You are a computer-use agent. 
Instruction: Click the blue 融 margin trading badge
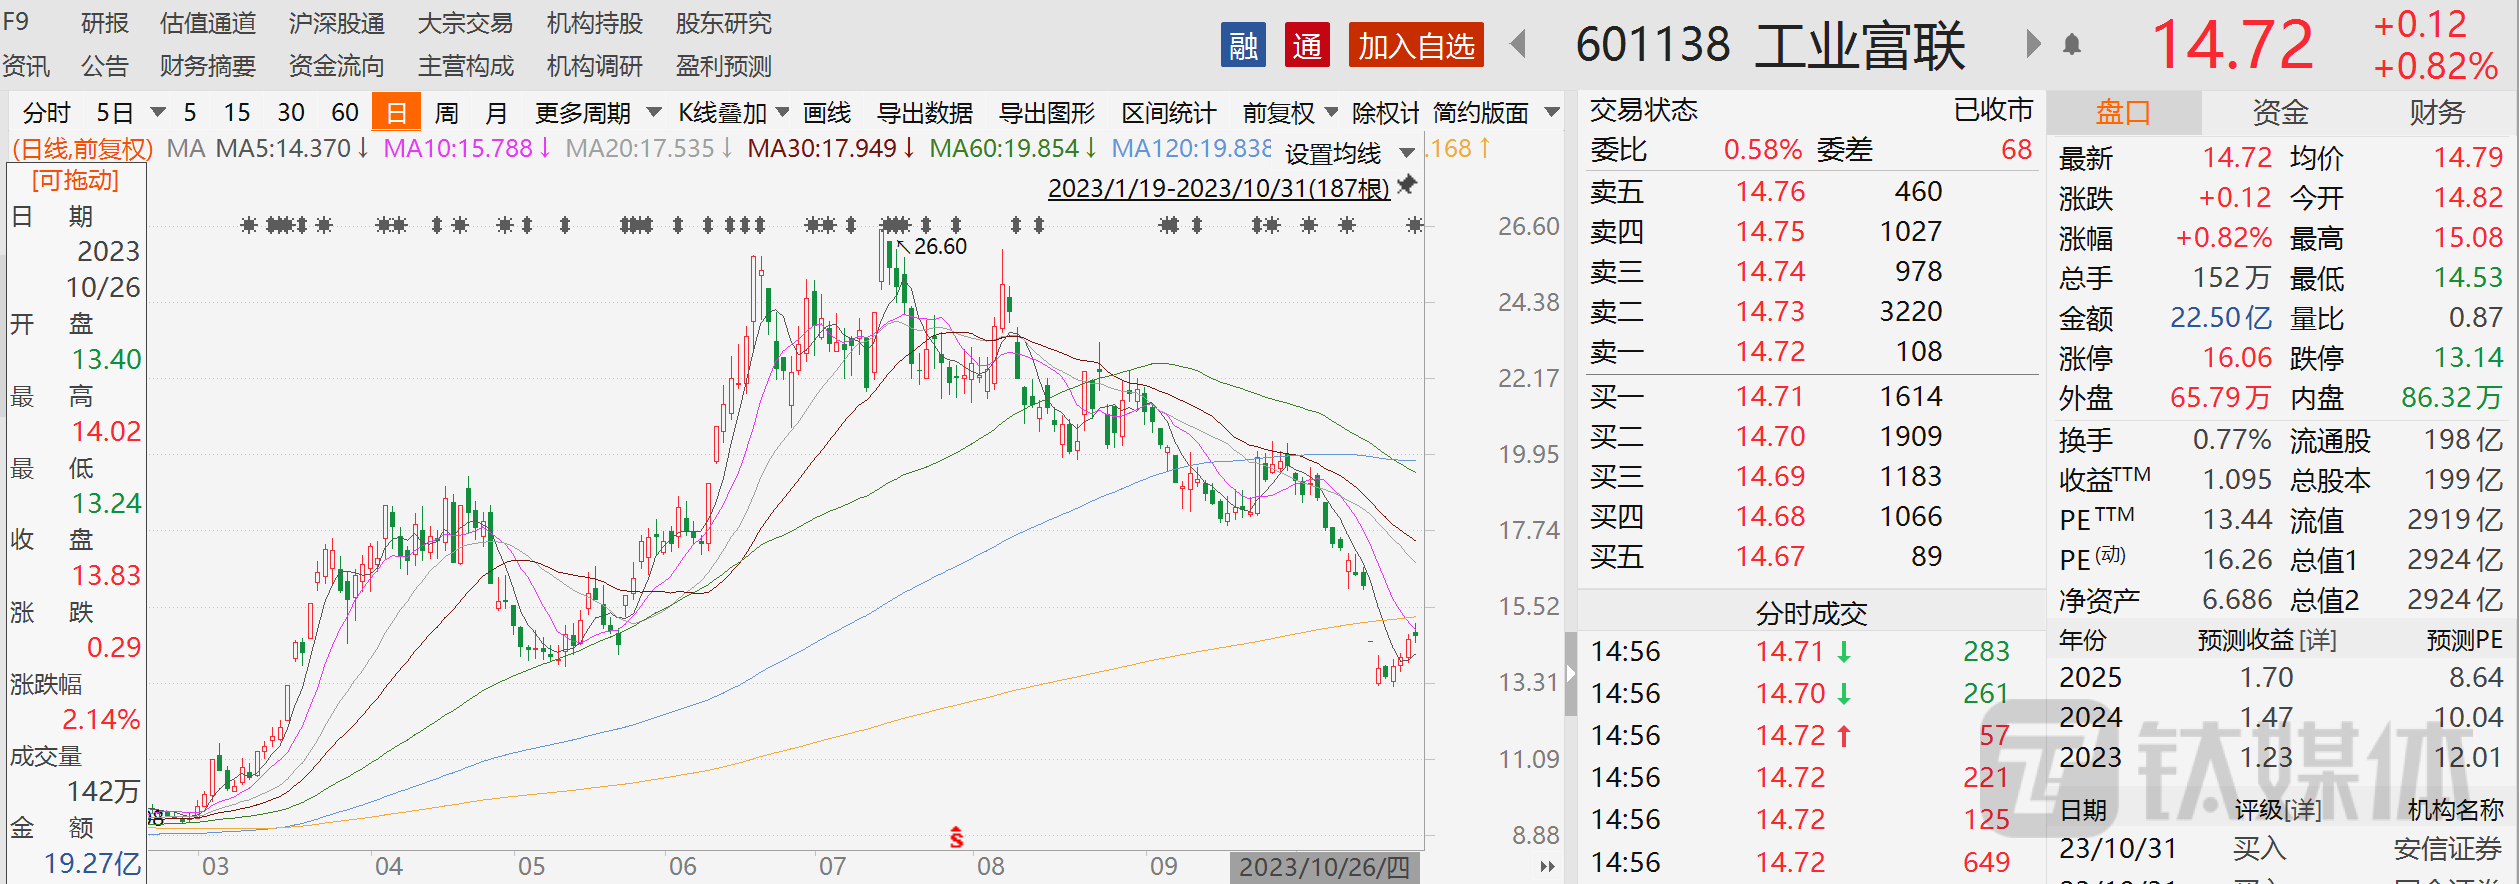(x=1243, y=46)
